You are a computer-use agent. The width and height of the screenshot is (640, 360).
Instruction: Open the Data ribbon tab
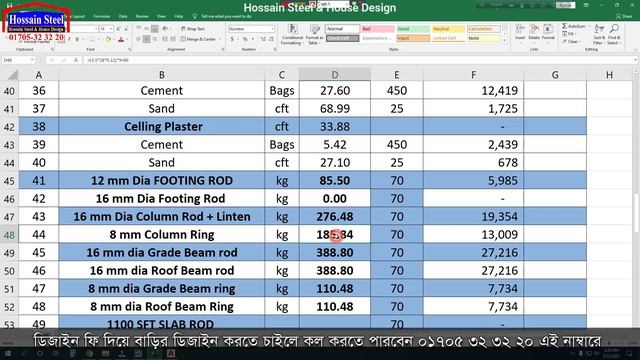123,16
